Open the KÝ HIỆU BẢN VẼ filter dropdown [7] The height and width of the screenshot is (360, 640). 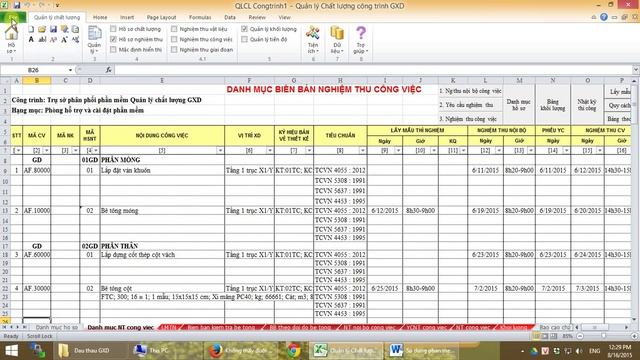309,151
